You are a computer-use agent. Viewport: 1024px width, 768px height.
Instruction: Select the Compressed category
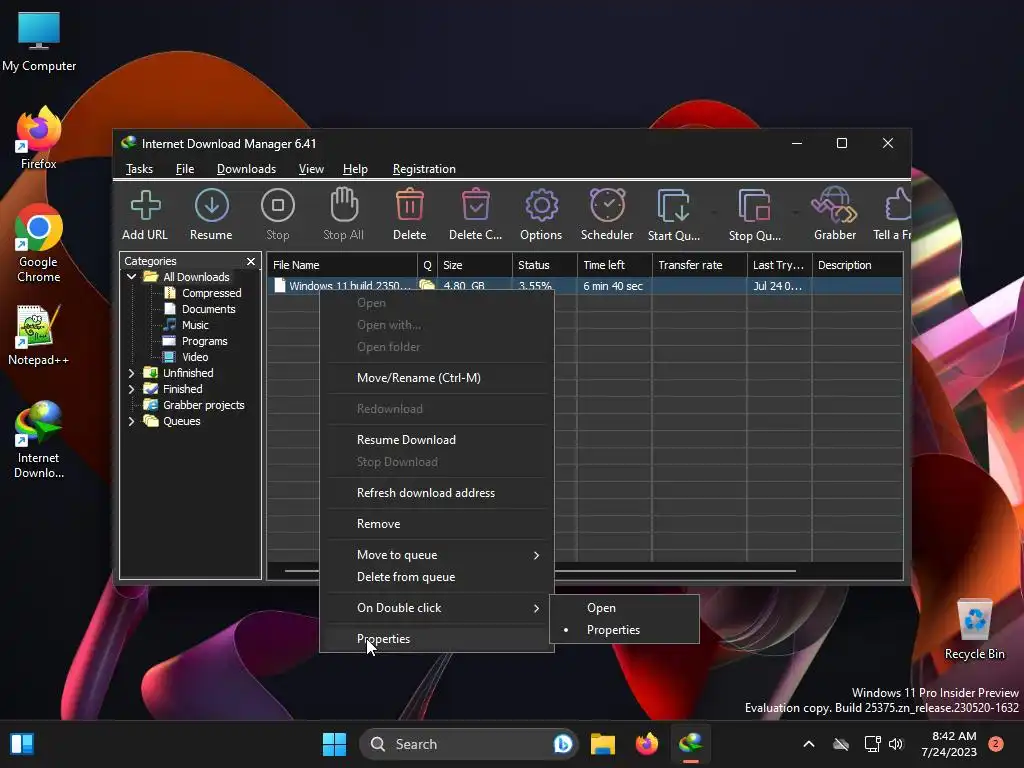(211, 293)
